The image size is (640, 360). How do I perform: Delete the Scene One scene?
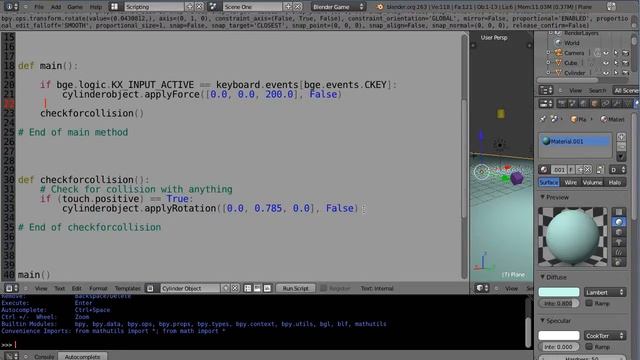click(298, 7)
